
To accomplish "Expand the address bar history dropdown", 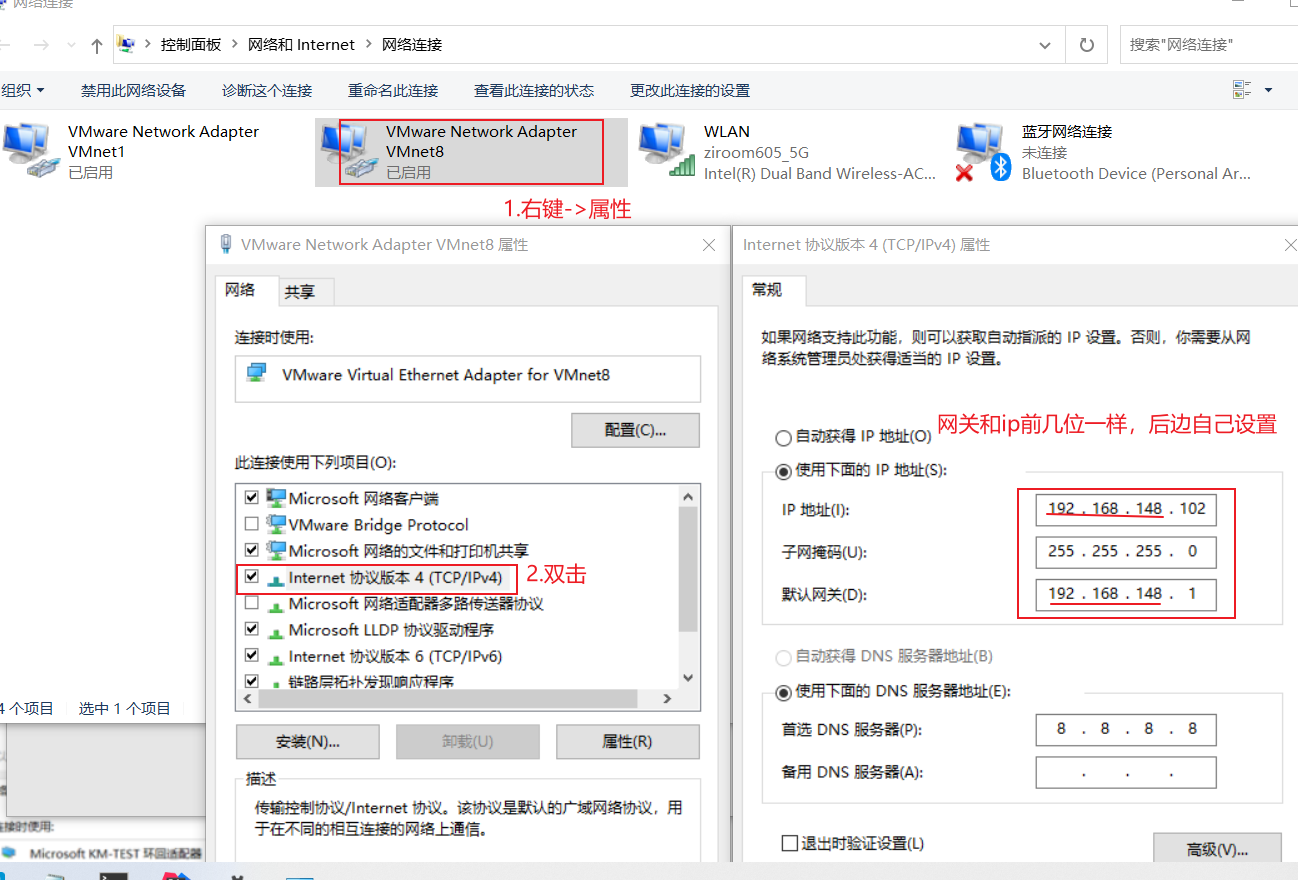I will [1045, 45].
